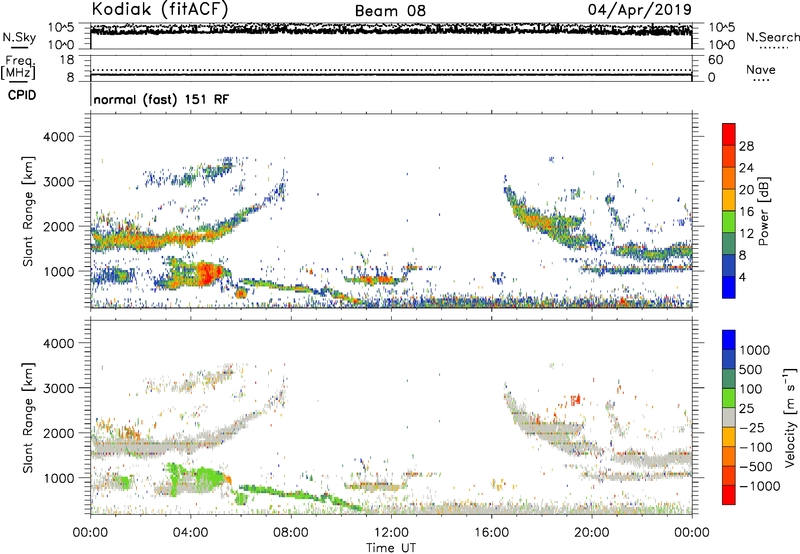Click the power panel 'Slant Range [km]' label
This screenshot has width=800, height=554.
pos(28,211)
